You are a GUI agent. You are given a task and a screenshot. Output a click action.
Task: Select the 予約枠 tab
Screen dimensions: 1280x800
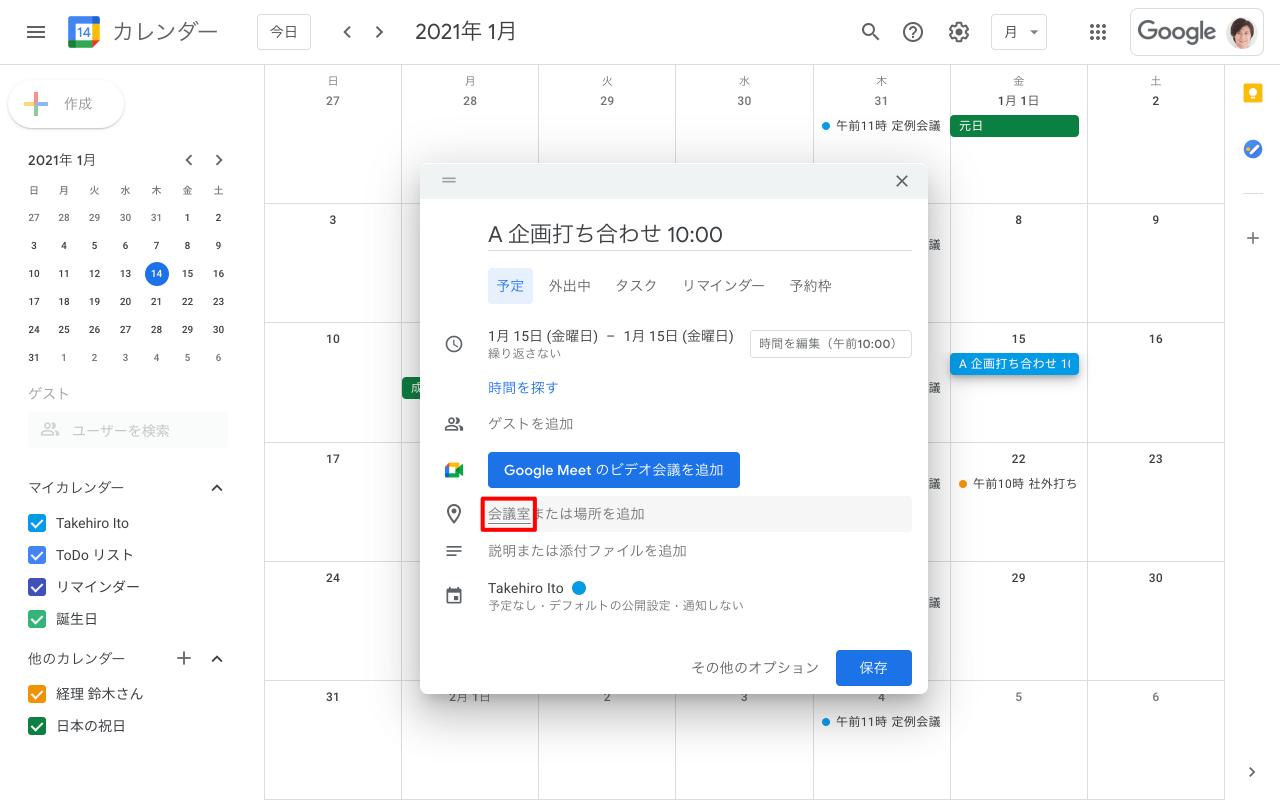tap(811, 286)
